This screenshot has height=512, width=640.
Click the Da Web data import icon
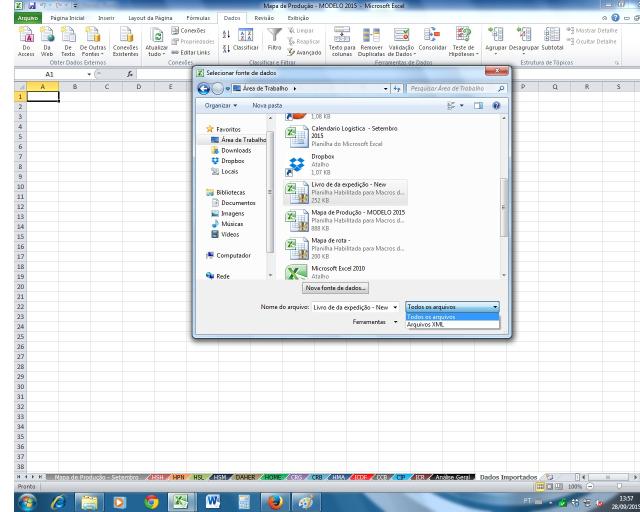pyautogui.click(x=47, y=41)
